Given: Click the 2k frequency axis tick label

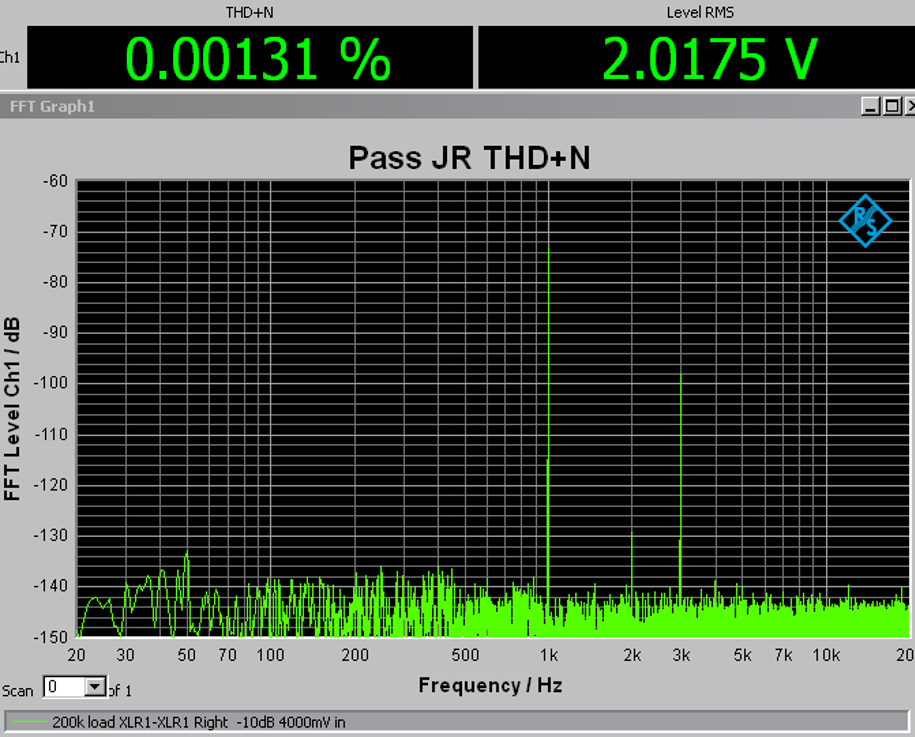Looking at the screenshot, I should click(632, 655).
